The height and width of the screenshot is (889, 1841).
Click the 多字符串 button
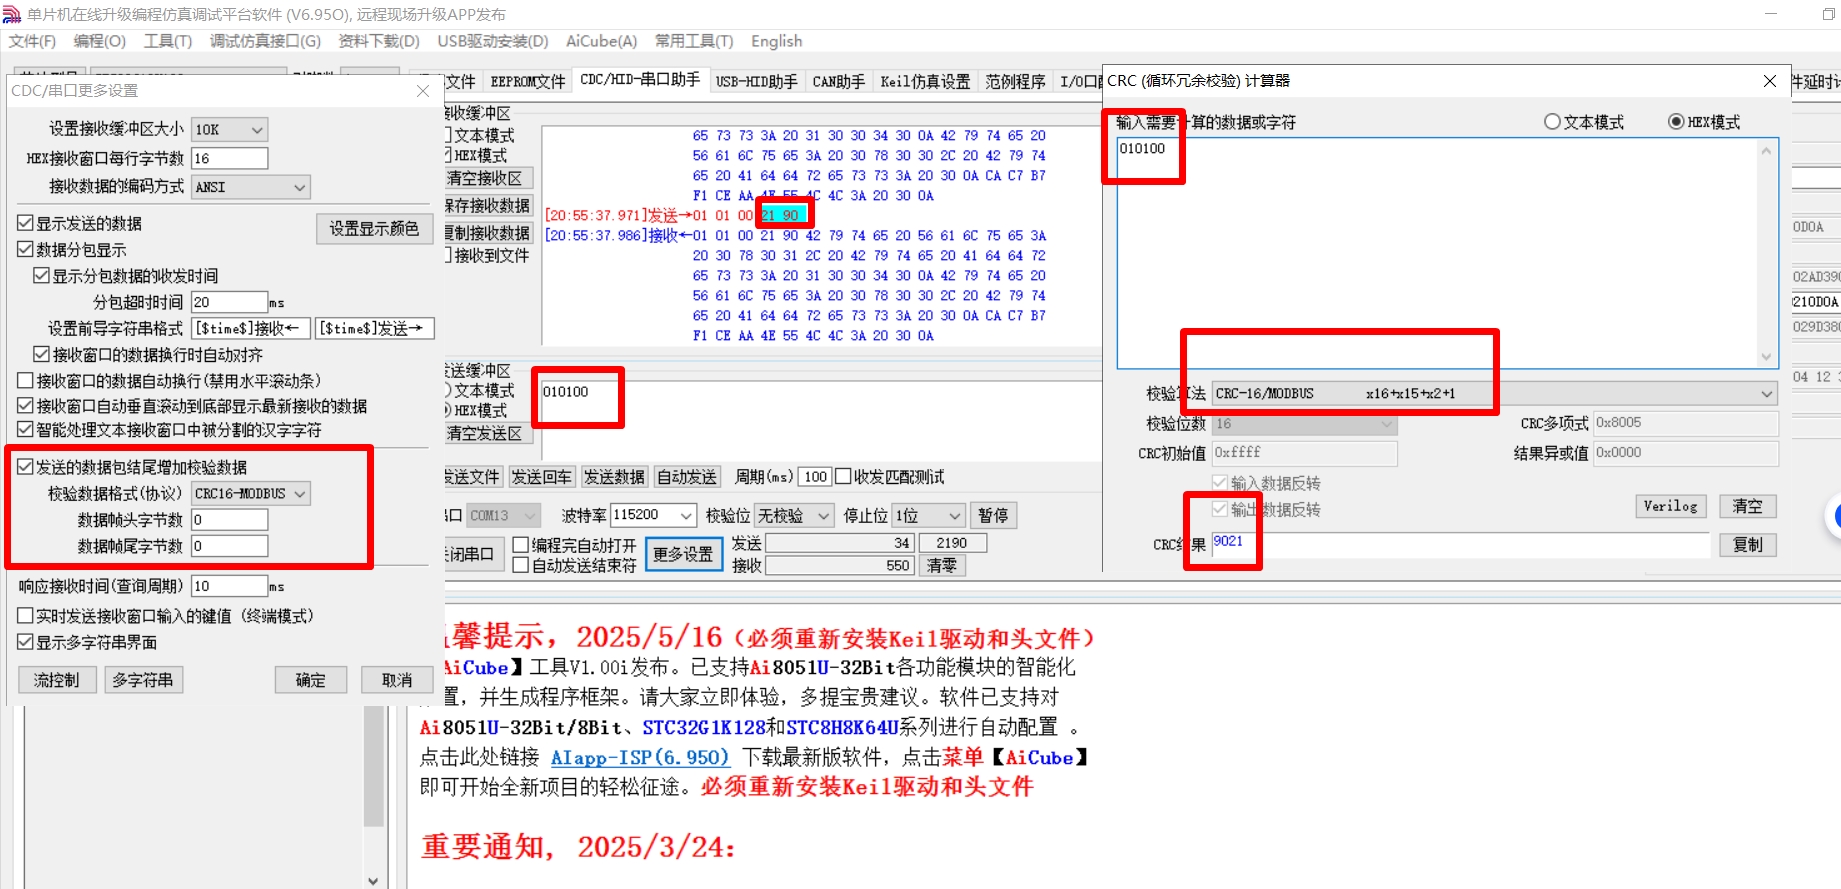[x=143, y=680]
